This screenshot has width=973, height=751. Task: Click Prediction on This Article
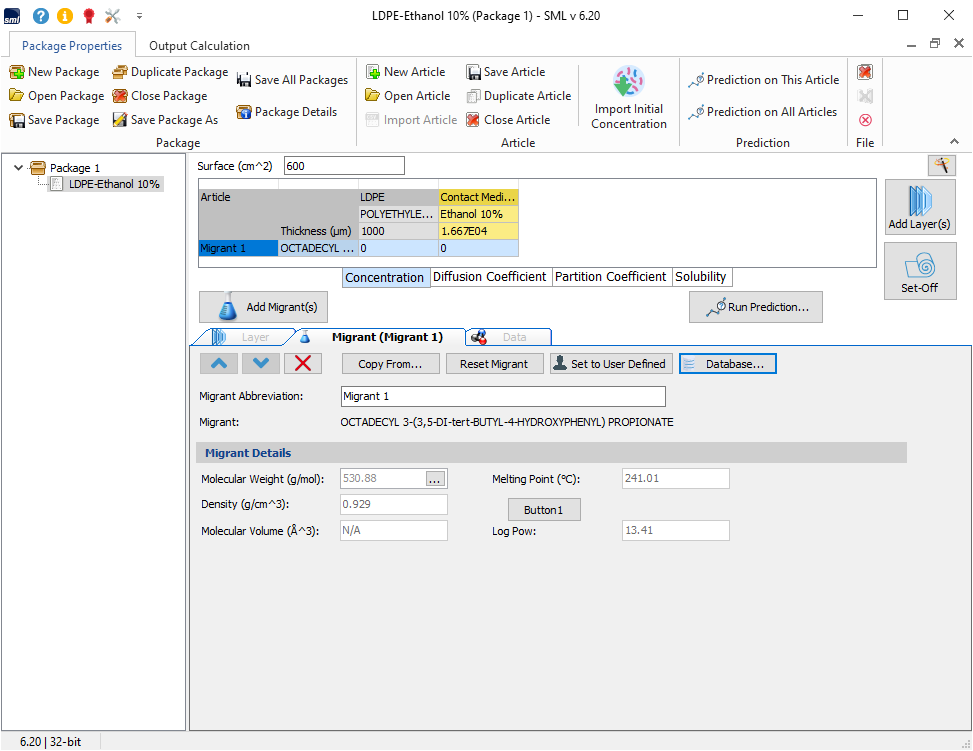[763, 80]
